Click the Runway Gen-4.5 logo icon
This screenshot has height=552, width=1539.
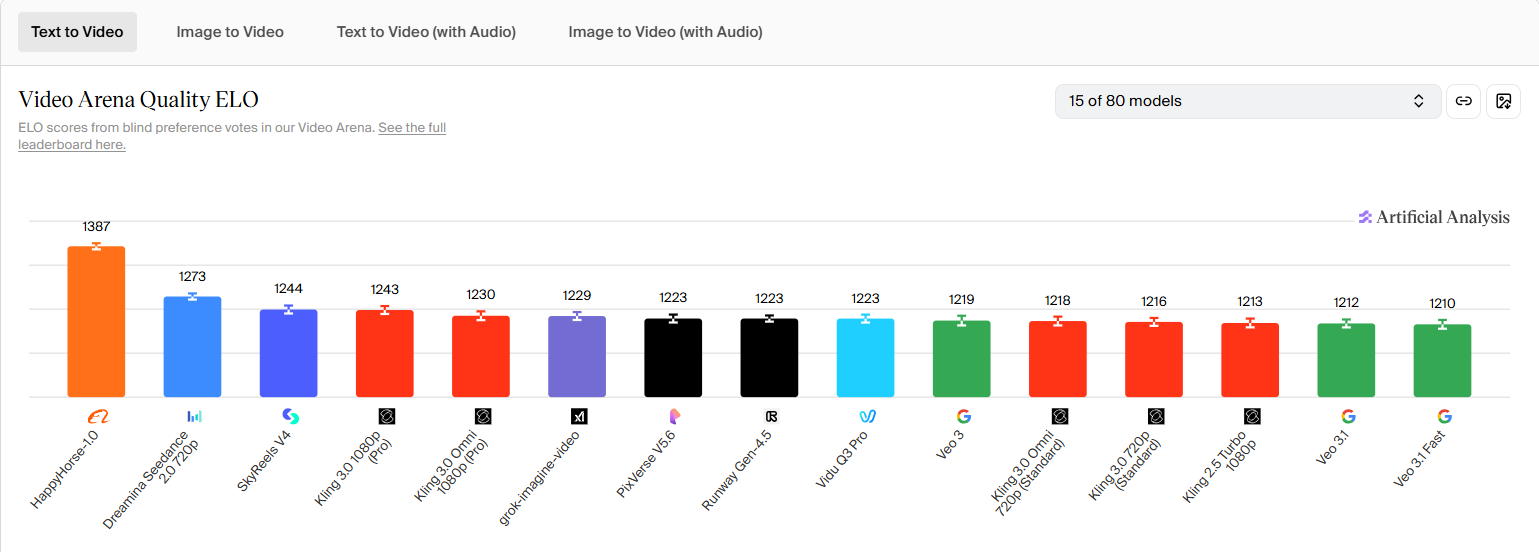[x=770, y=416]
